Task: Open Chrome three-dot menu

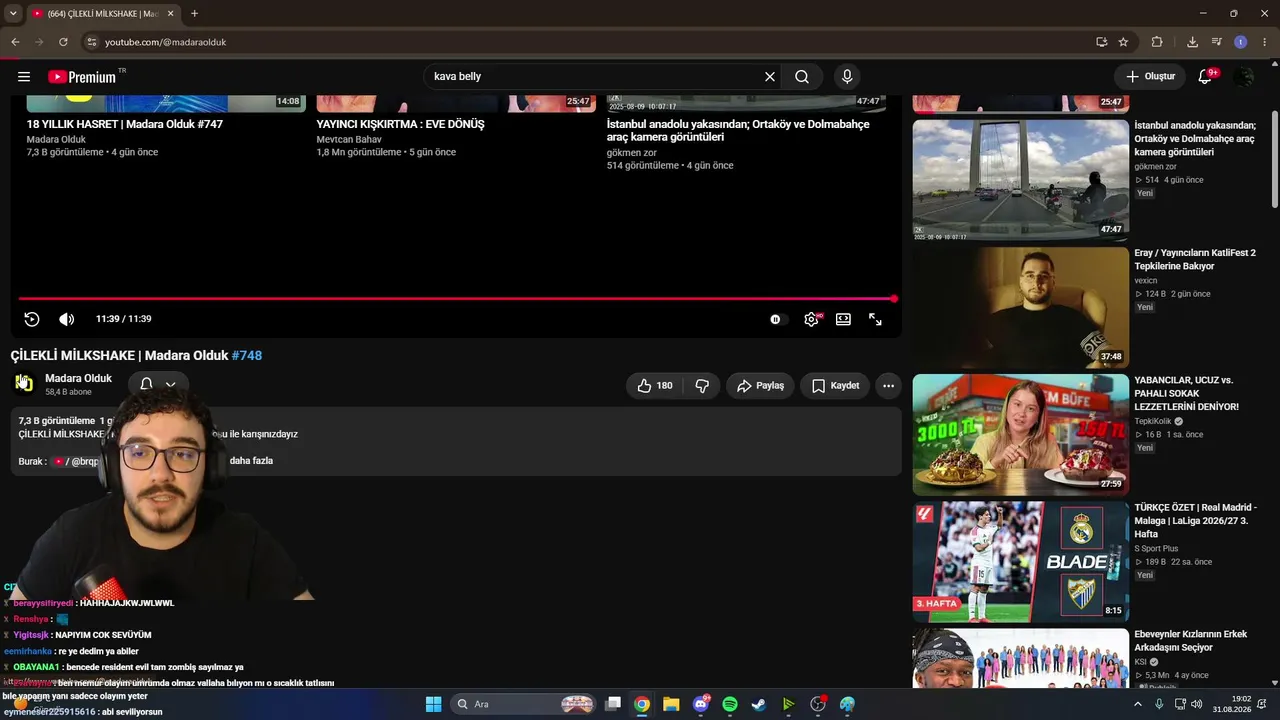Action: [1265, 42]
